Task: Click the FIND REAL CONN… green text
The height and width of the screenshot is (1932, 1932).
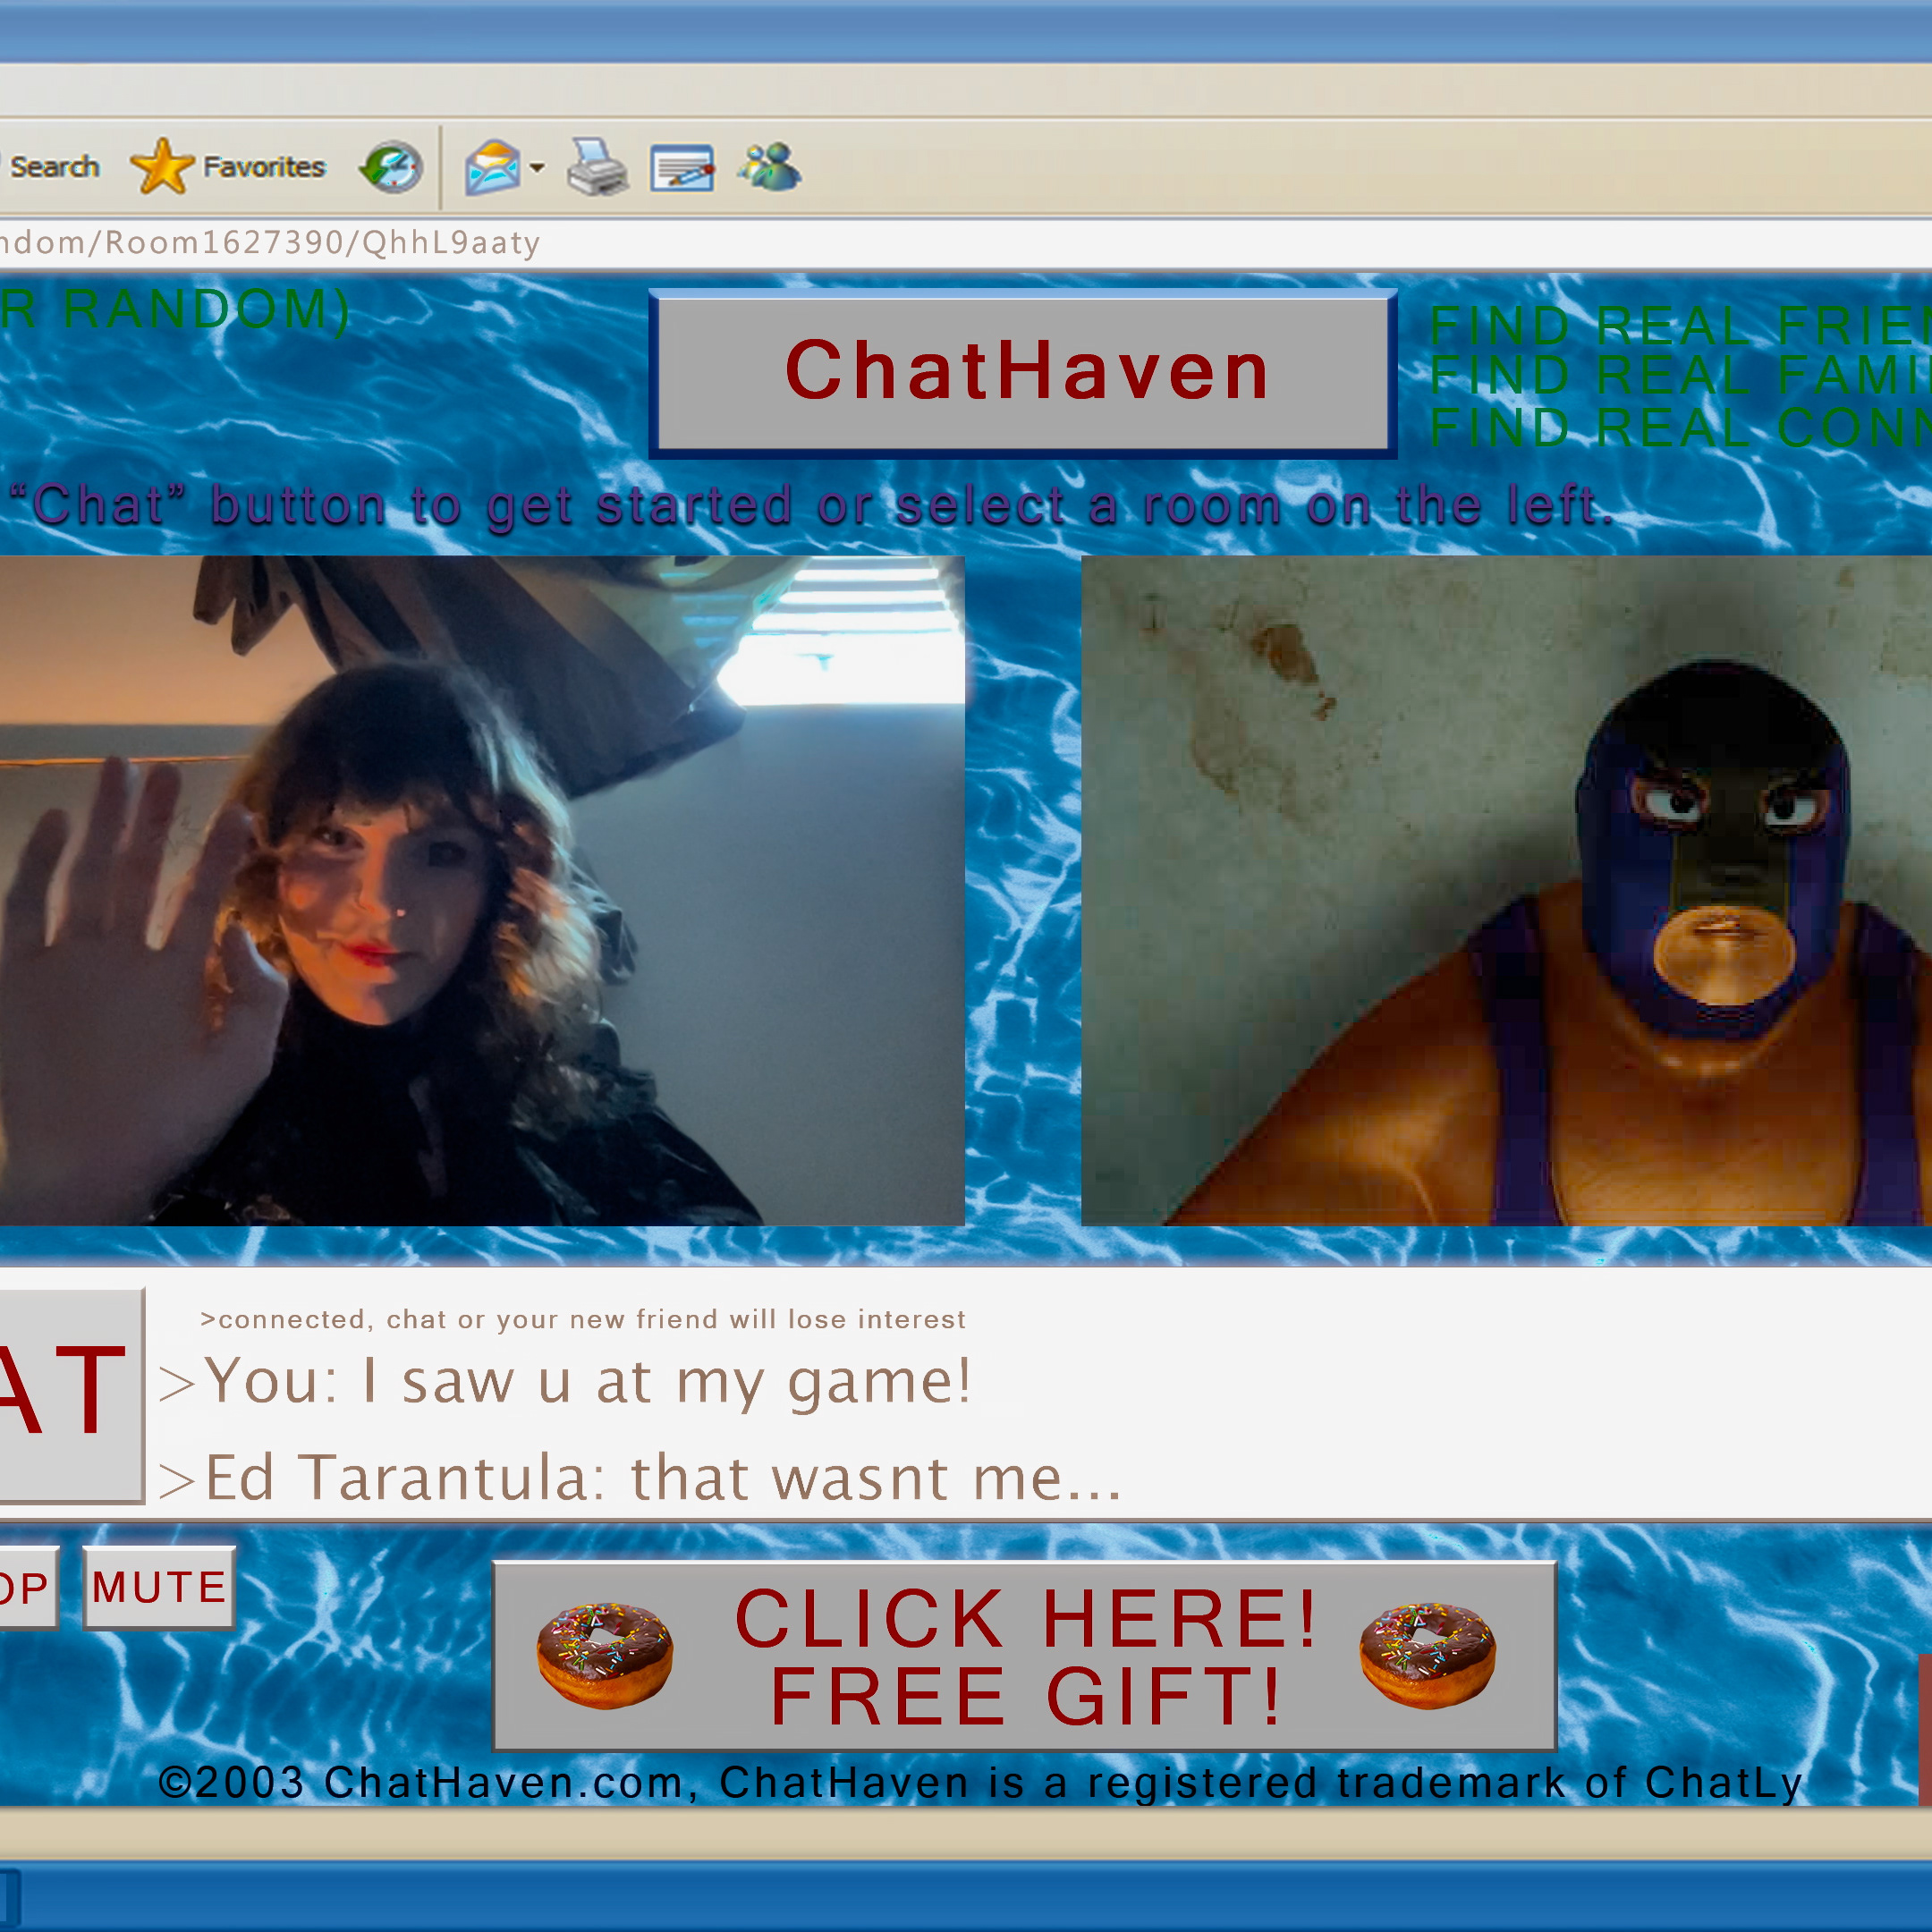Action: (x=1680, y=427)
